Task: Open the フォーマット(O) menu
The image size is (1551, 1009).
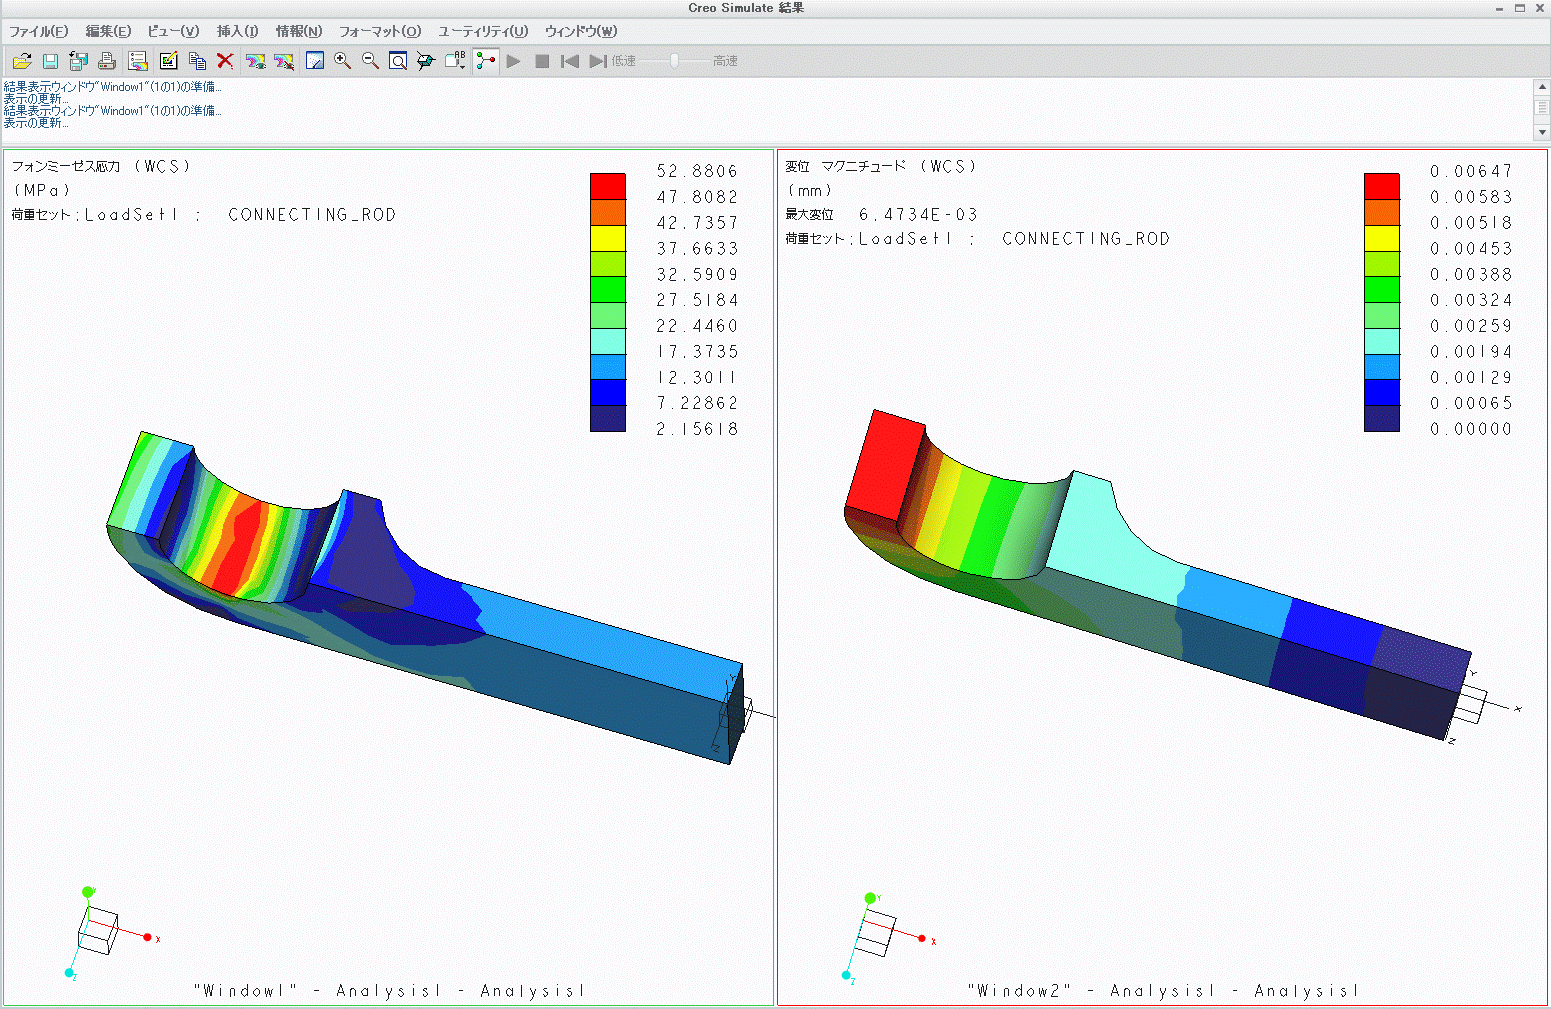Action: click(380, 32)
